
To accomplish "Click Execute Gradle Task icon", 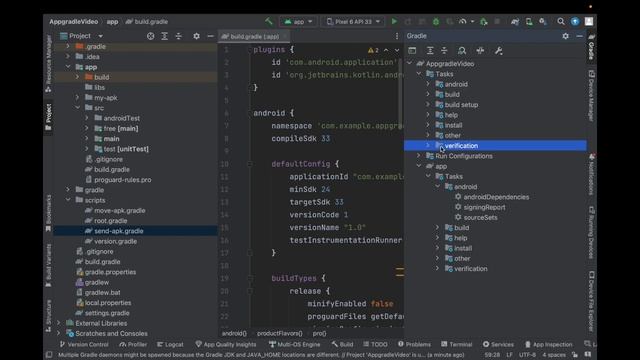I will [412, 51].
